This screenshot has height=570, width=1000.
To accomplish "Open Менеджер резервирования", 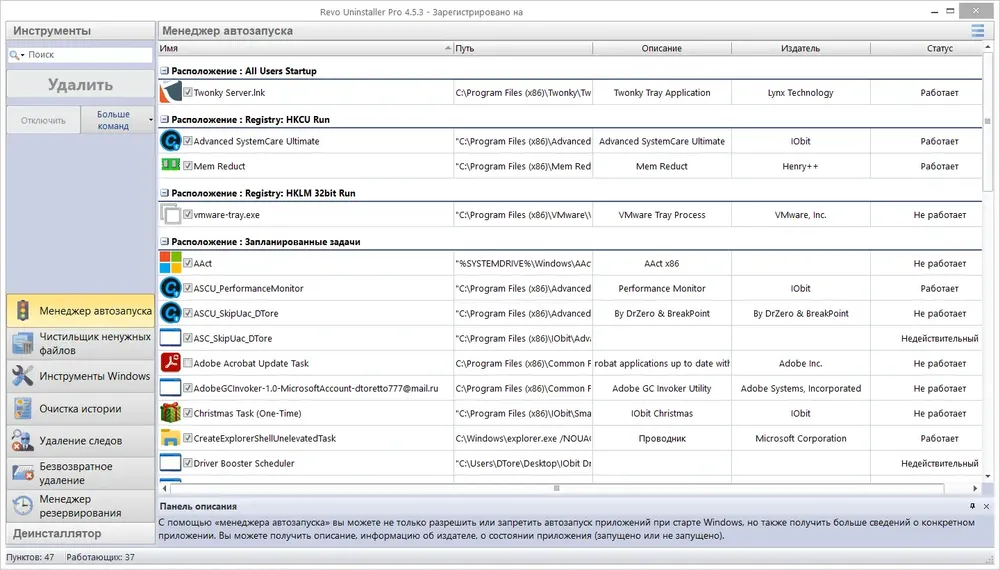I will pos(80,506).
